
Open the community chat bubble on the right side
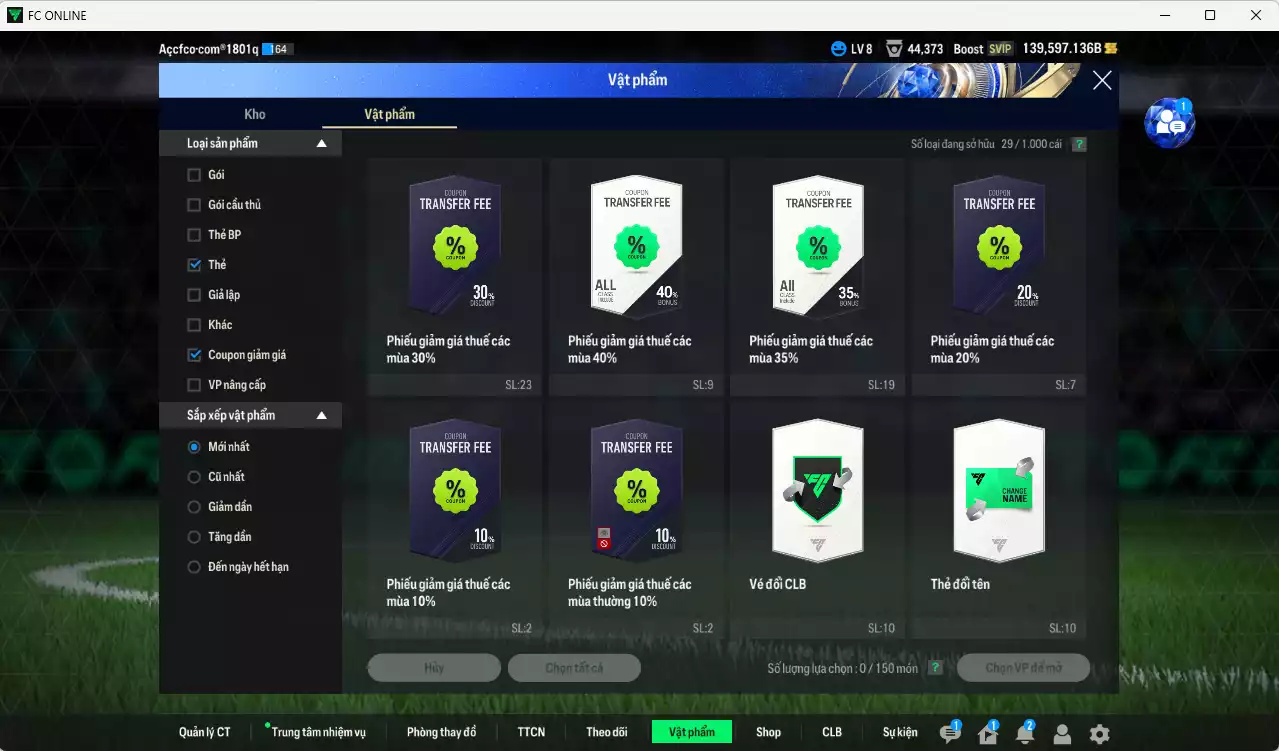click(1168, 121)
